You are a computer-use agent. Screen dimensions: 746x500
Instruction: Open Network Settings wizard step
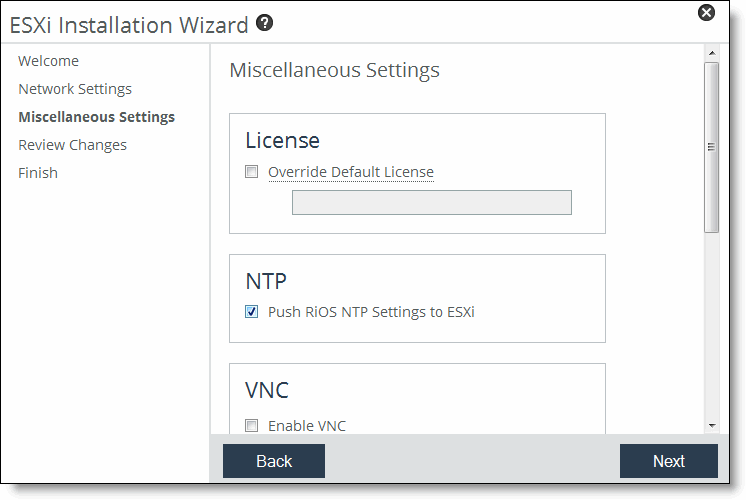tap(75, 89)
